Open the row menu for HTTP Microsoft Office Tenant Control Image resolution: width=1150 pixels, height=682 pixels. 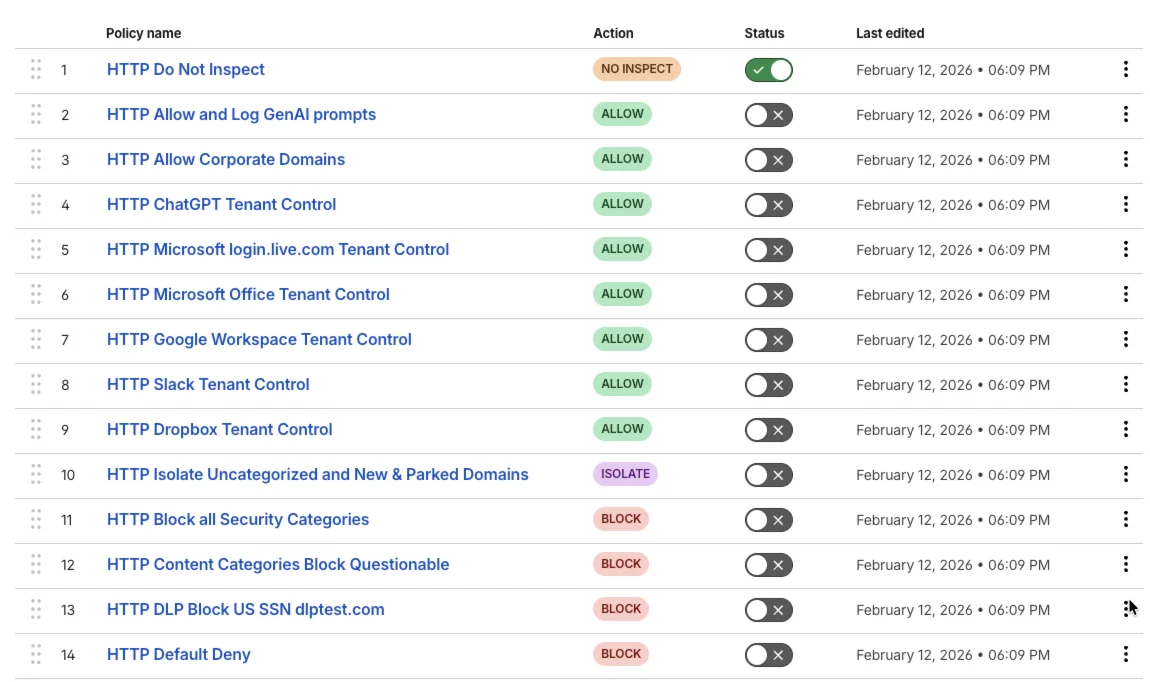[1126, 294]
